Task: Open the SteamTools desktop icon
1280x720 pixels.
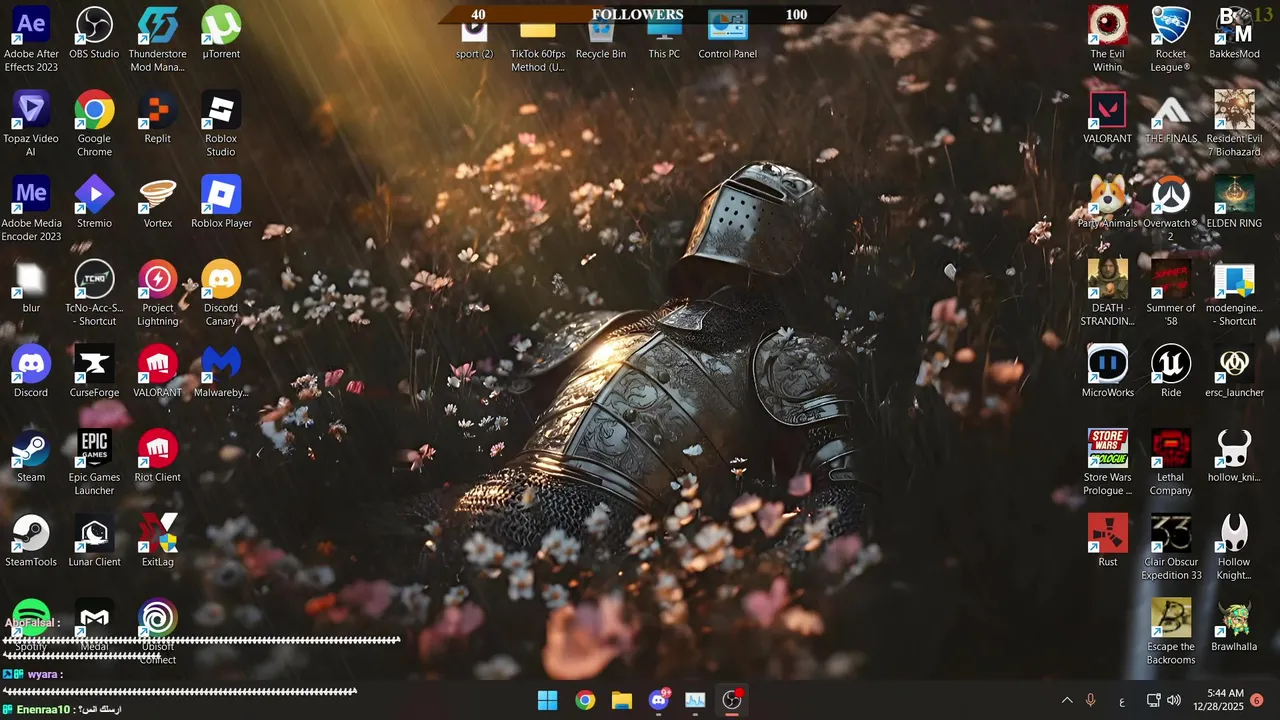Action: click(31, 542)
